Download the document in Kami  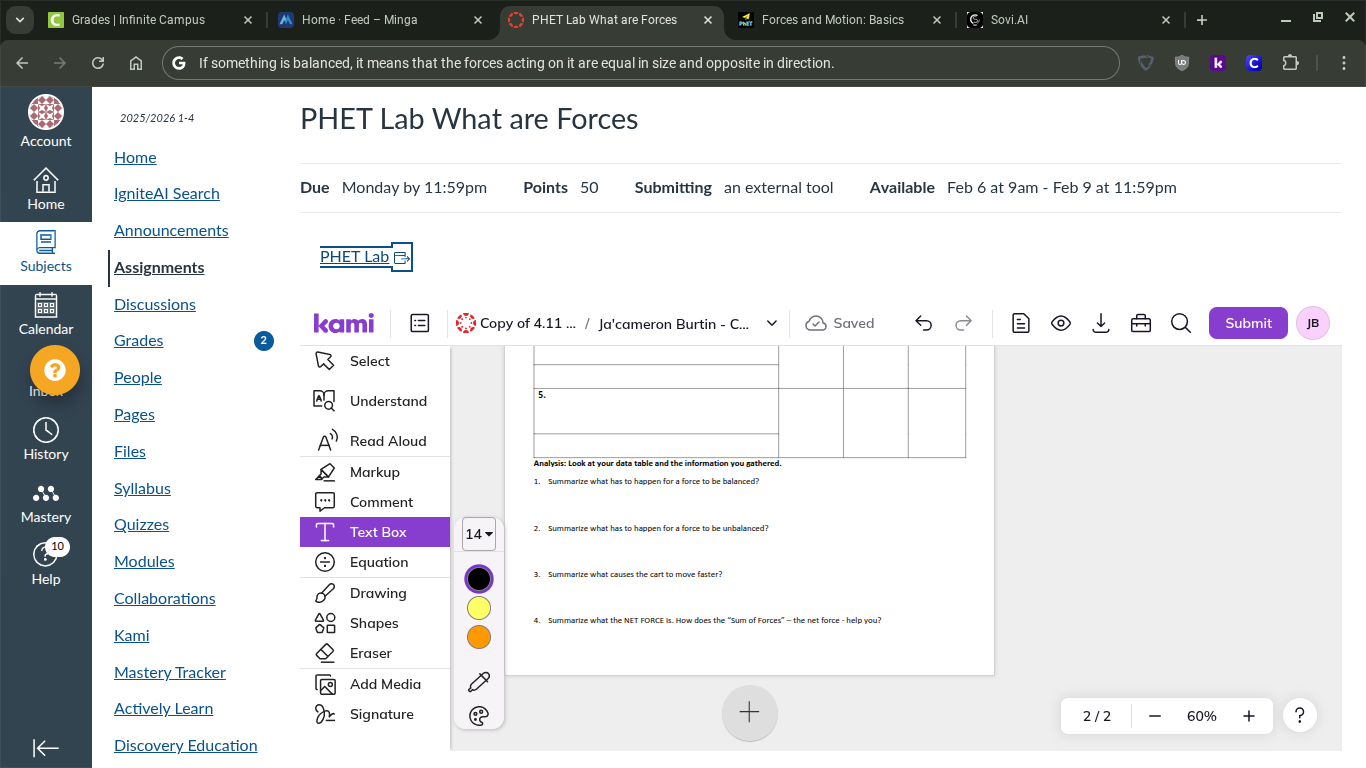click(x=1101, y=323)
